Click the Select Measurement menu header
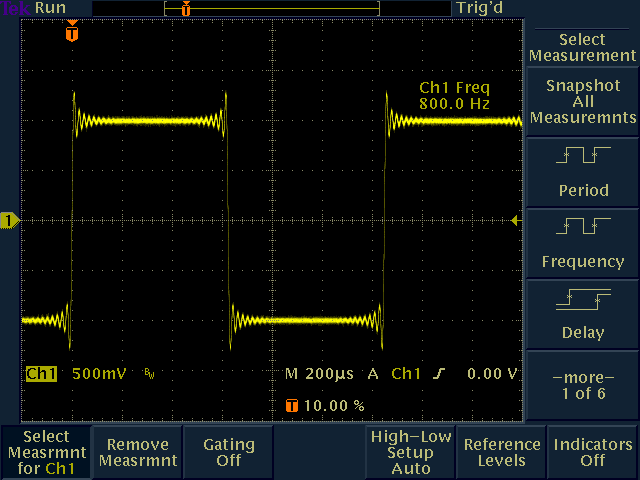 [582, 47]
